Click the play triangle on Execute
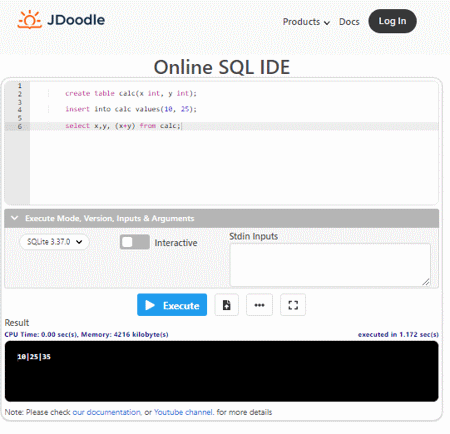The image size is (450, 434). pos(150,305)
